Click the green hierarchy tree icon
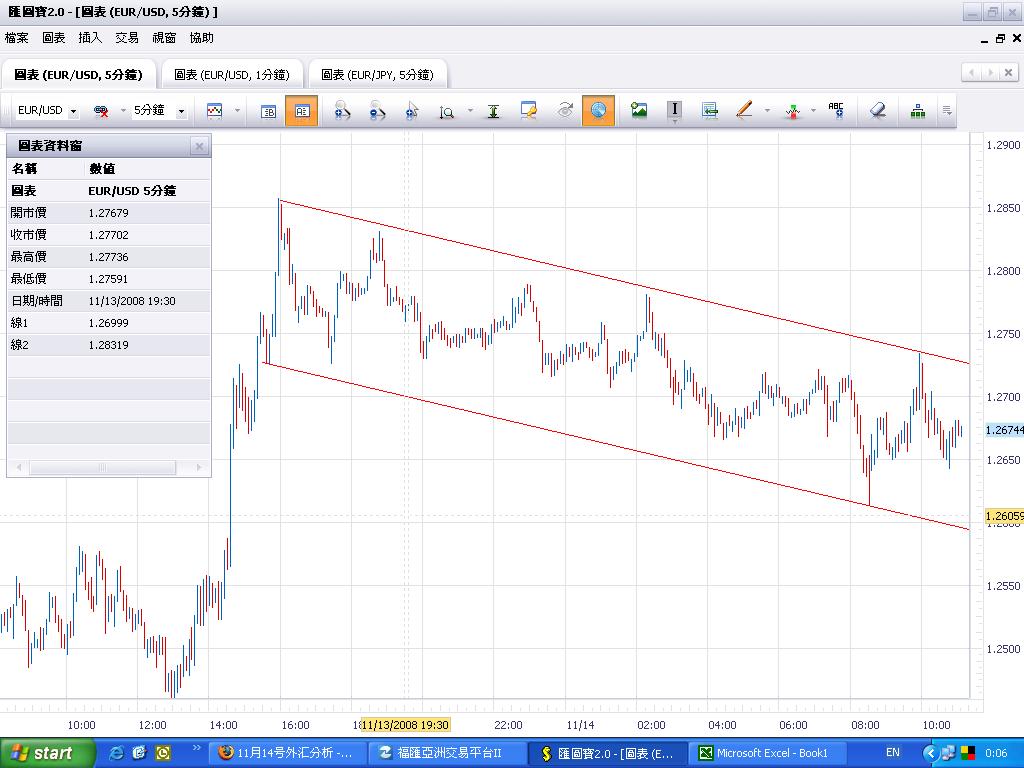Viewport: 1024px width, 768px height. click(x=918, y=111)
